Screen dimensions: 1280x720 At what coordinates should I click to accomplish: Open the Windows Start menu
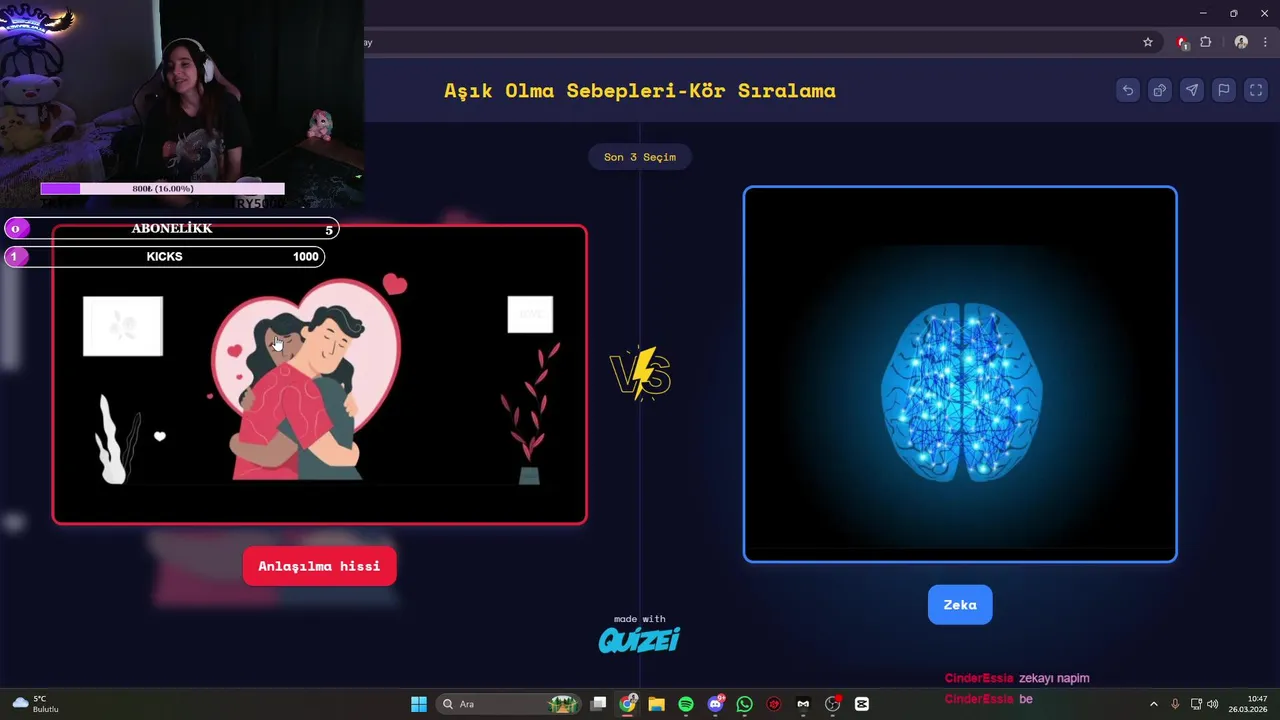click(419, 704)
